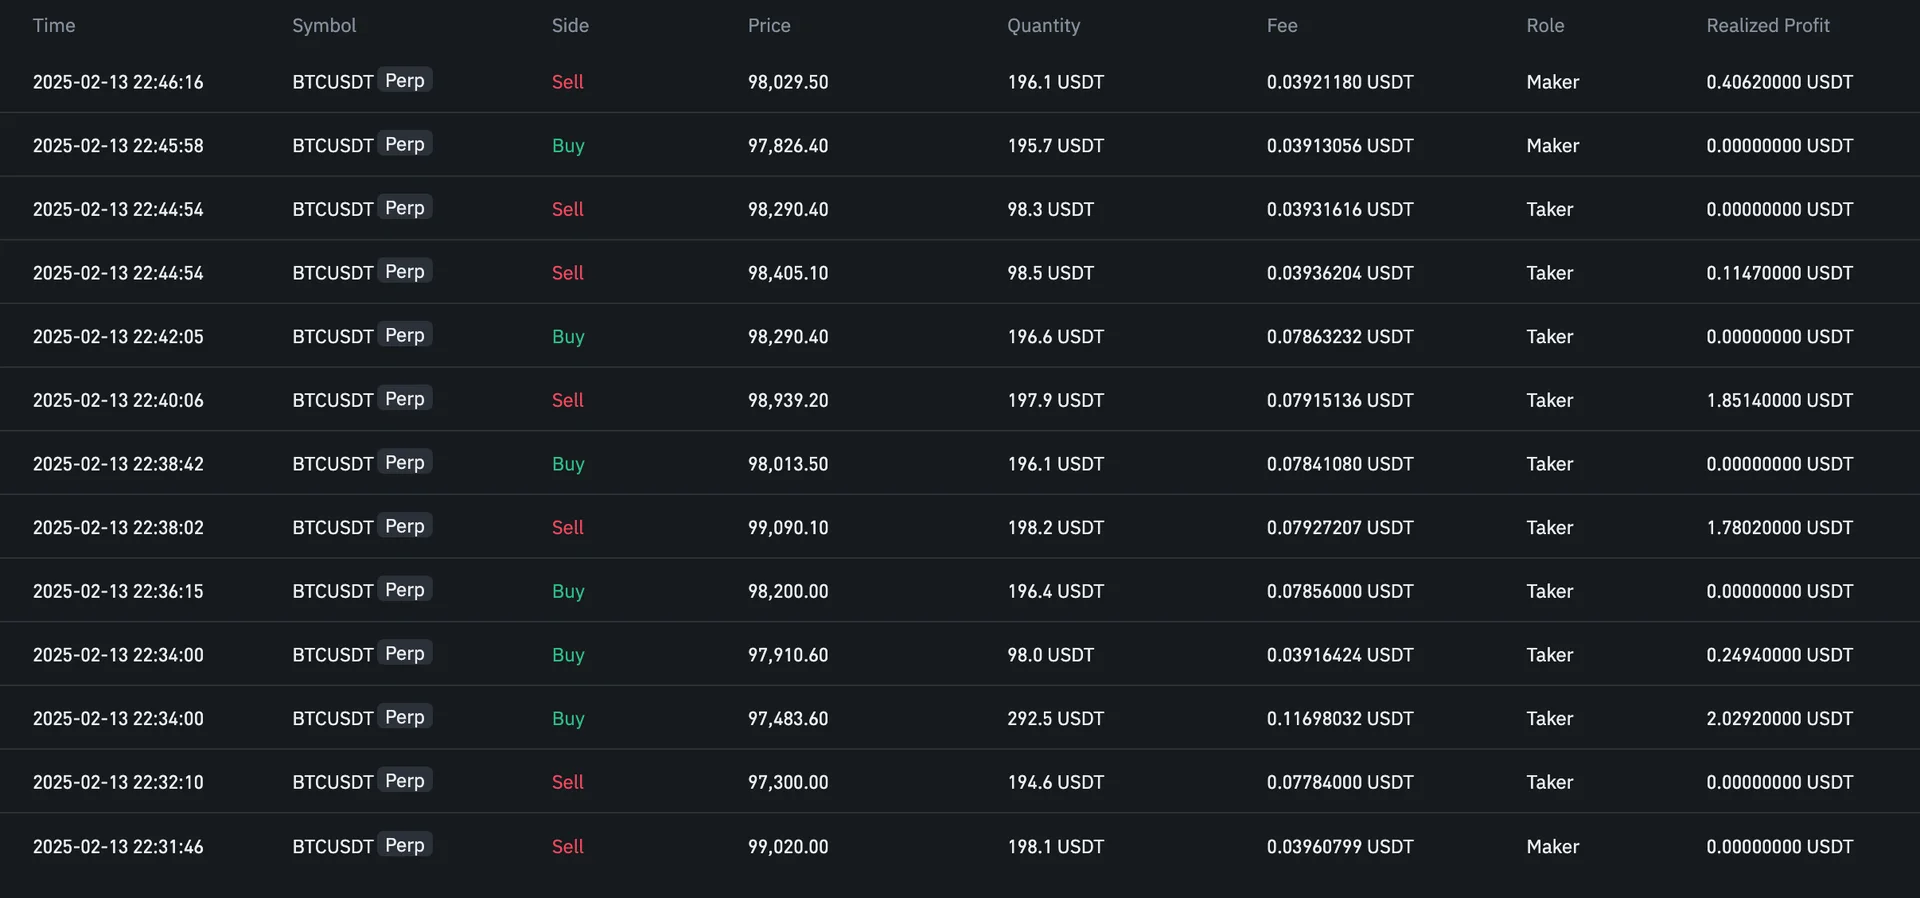
Task: Click the Realized Profit column header
Action: pyautogui.click(x=1767, y=26)
